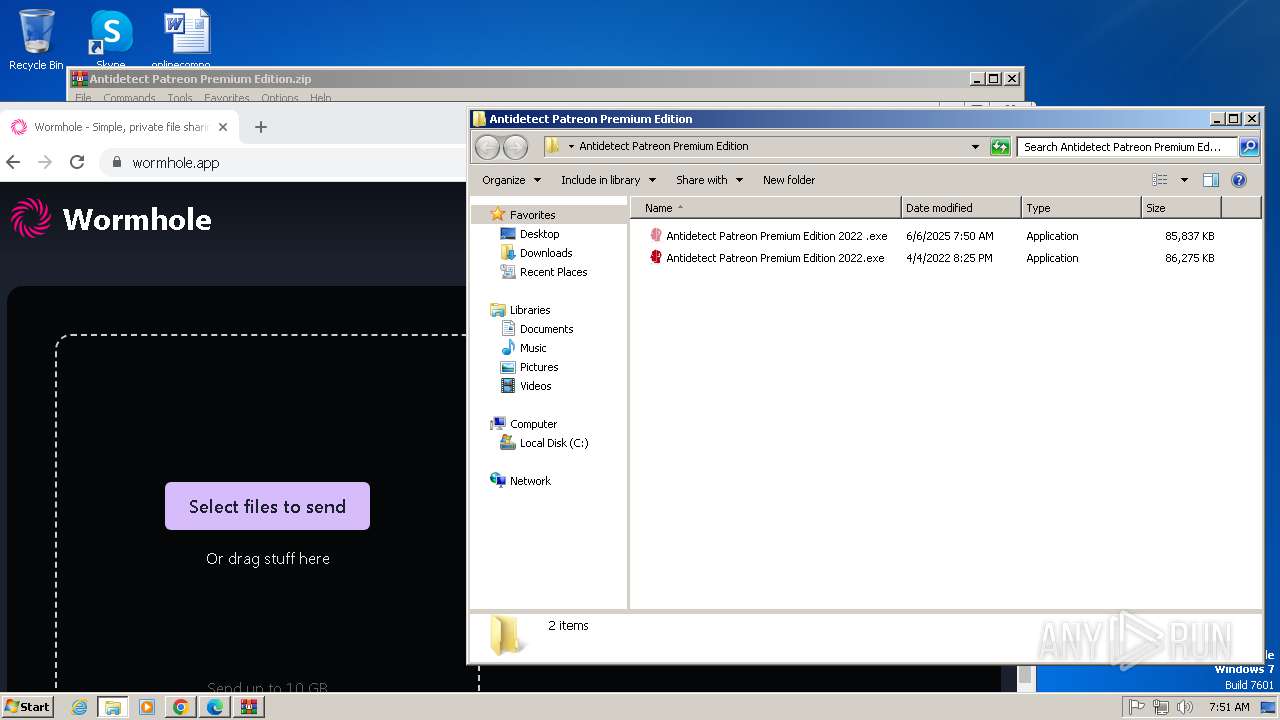
Task: Open the Windows Start menu
Action: (x=27, y=707)
